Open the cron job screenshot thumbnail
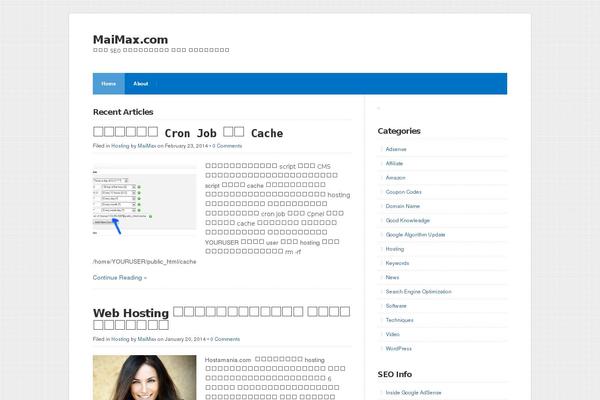Image resolution: width=600 pixels, height=400 pixels. point(145,200)
